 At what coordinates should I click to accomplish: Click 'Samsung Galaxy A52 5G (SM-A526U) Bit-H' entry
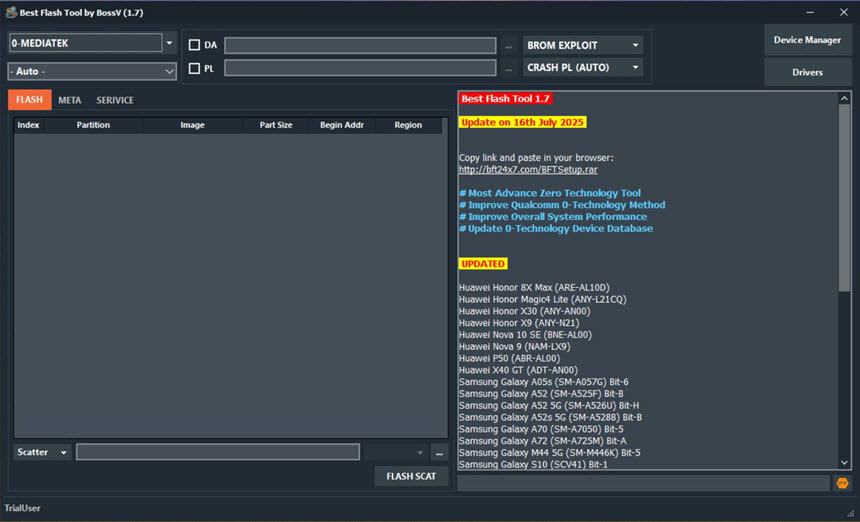(x=549, y=406)
